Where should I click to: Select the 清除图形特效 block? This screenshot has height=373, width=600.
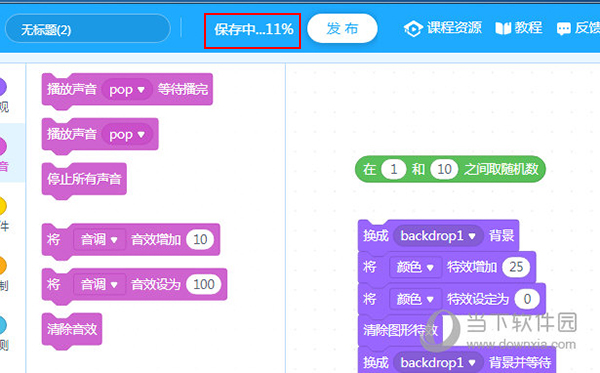point(400,330)
